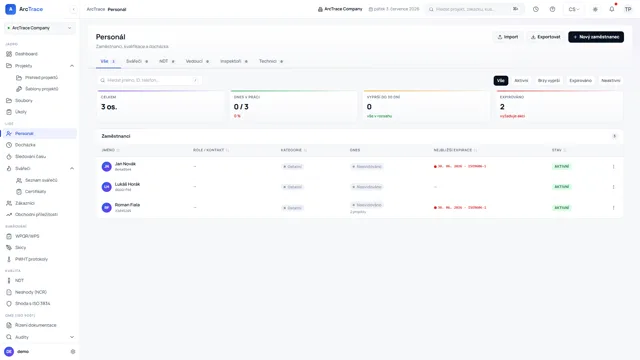
Task: Switch to the Vedoucí tab
Action: tap(197, 61)
